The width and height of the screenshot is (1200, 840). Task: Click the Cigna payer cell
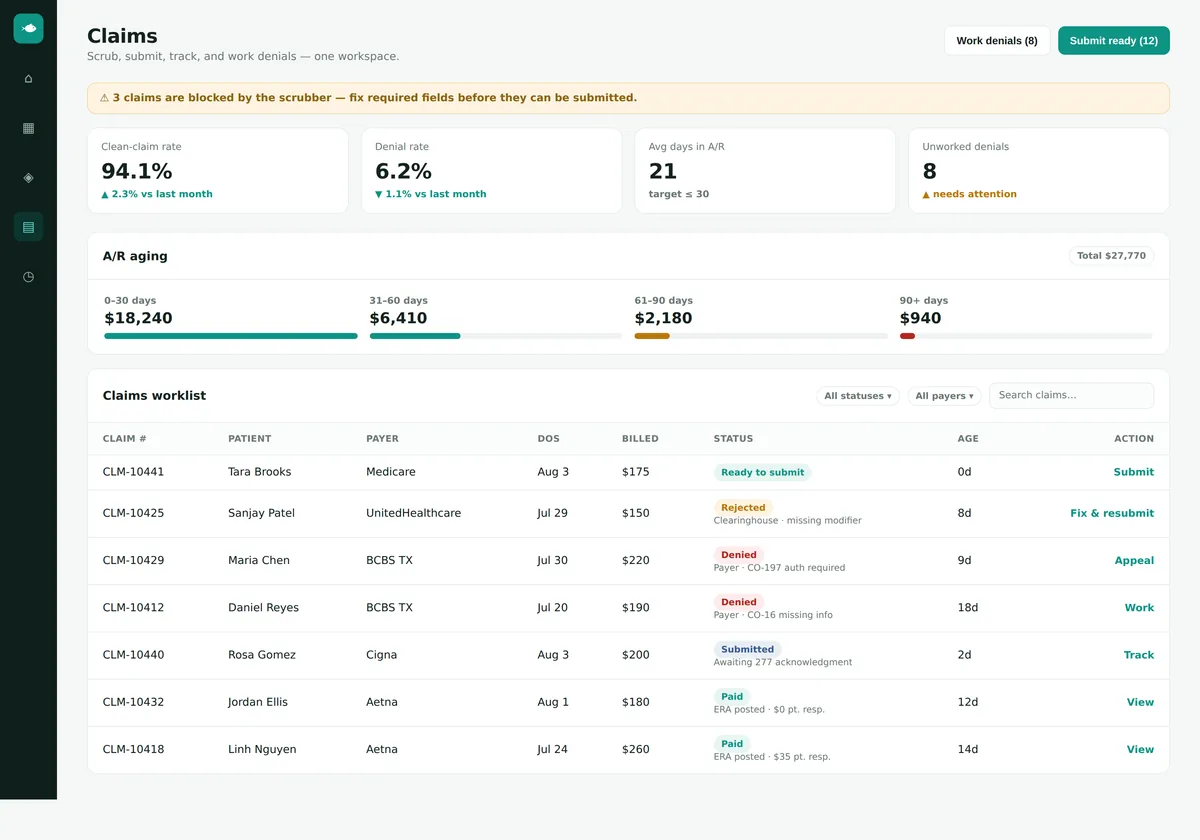(382, 655)
